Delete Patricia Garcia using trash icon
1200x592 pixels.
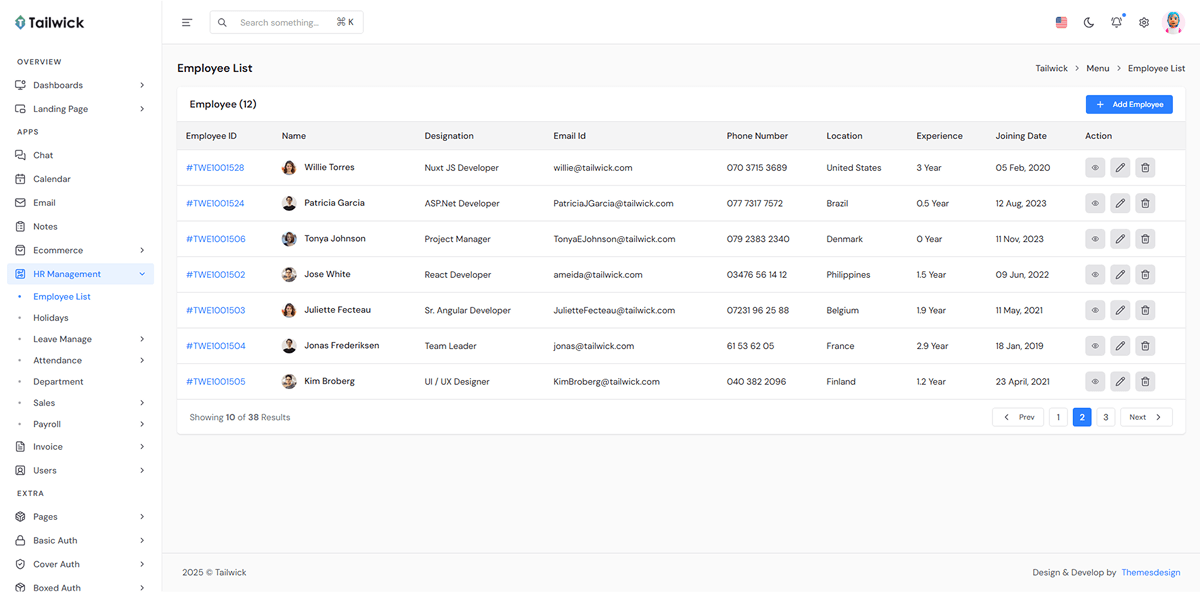click(1145, 204)
